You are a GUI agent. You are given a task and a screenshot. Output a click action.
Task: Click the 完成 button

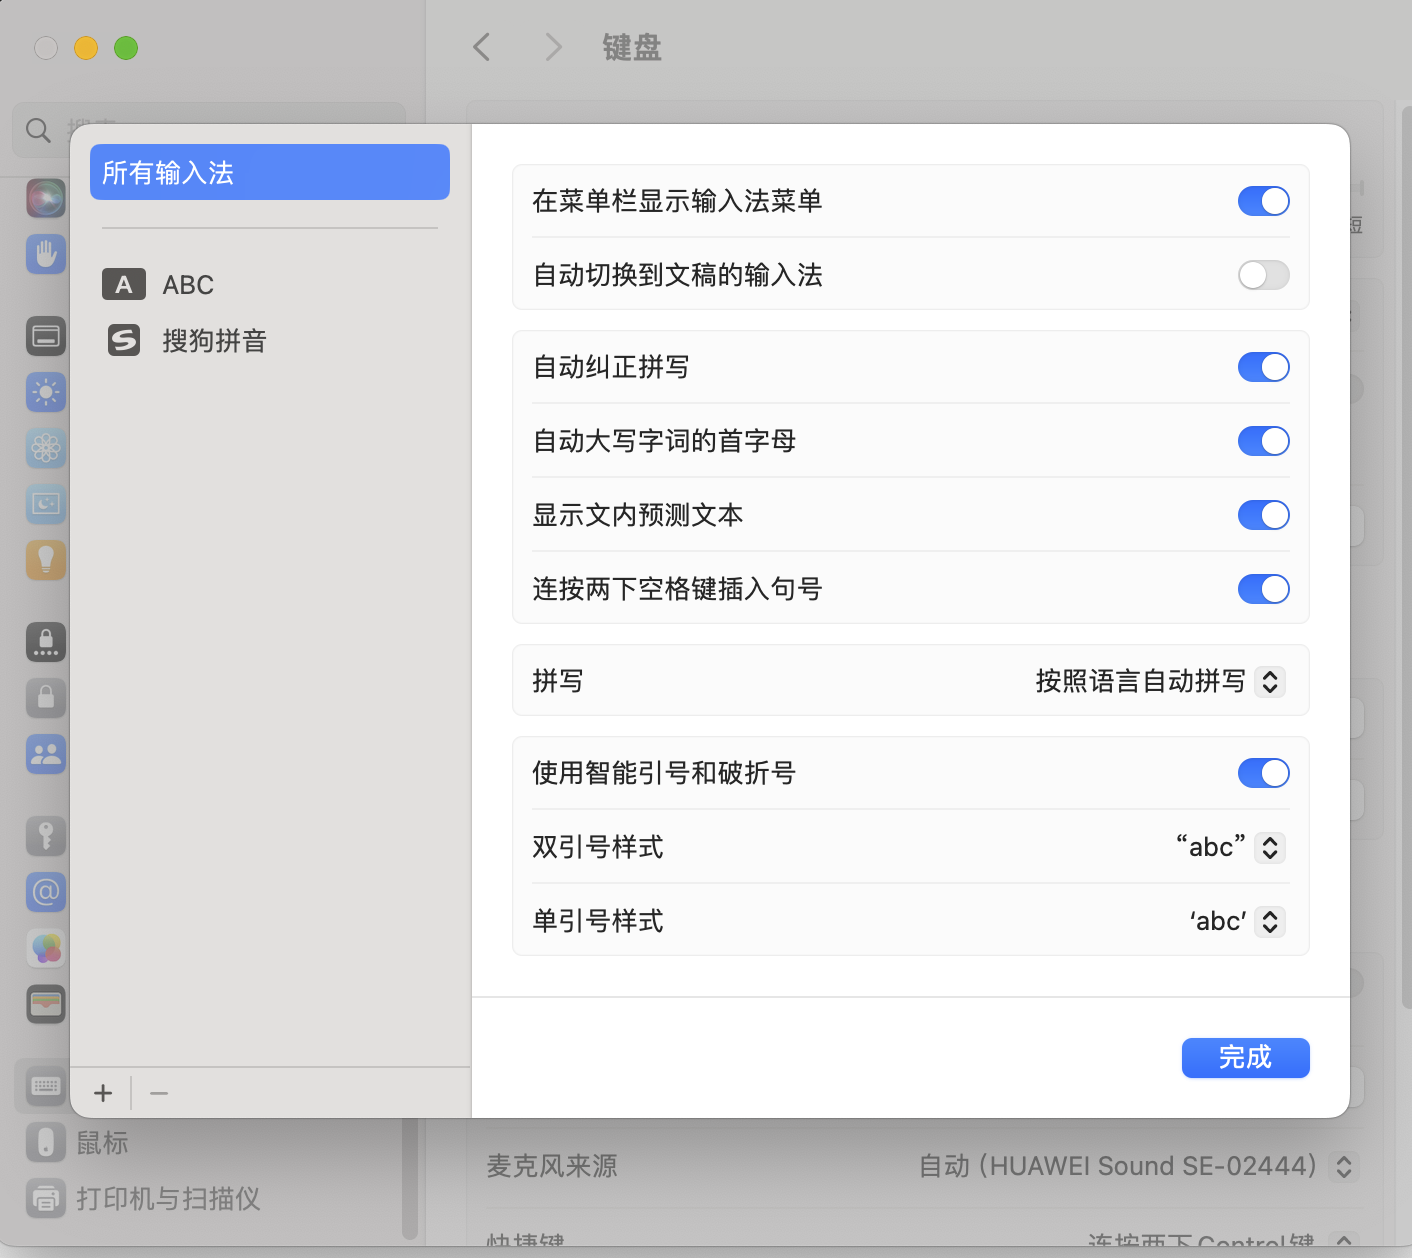pos(1245,1058)
